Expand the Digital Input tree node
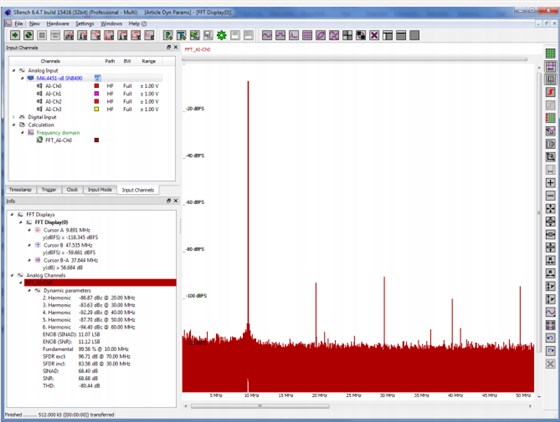 pyautogui.click(x=14, y=117)
